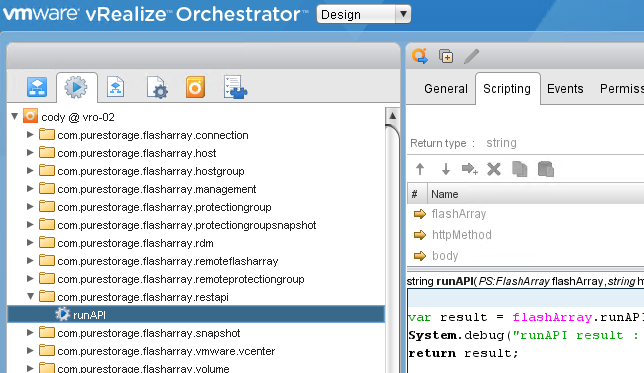Click the Duplicate Action icon

tap(446, 56)
